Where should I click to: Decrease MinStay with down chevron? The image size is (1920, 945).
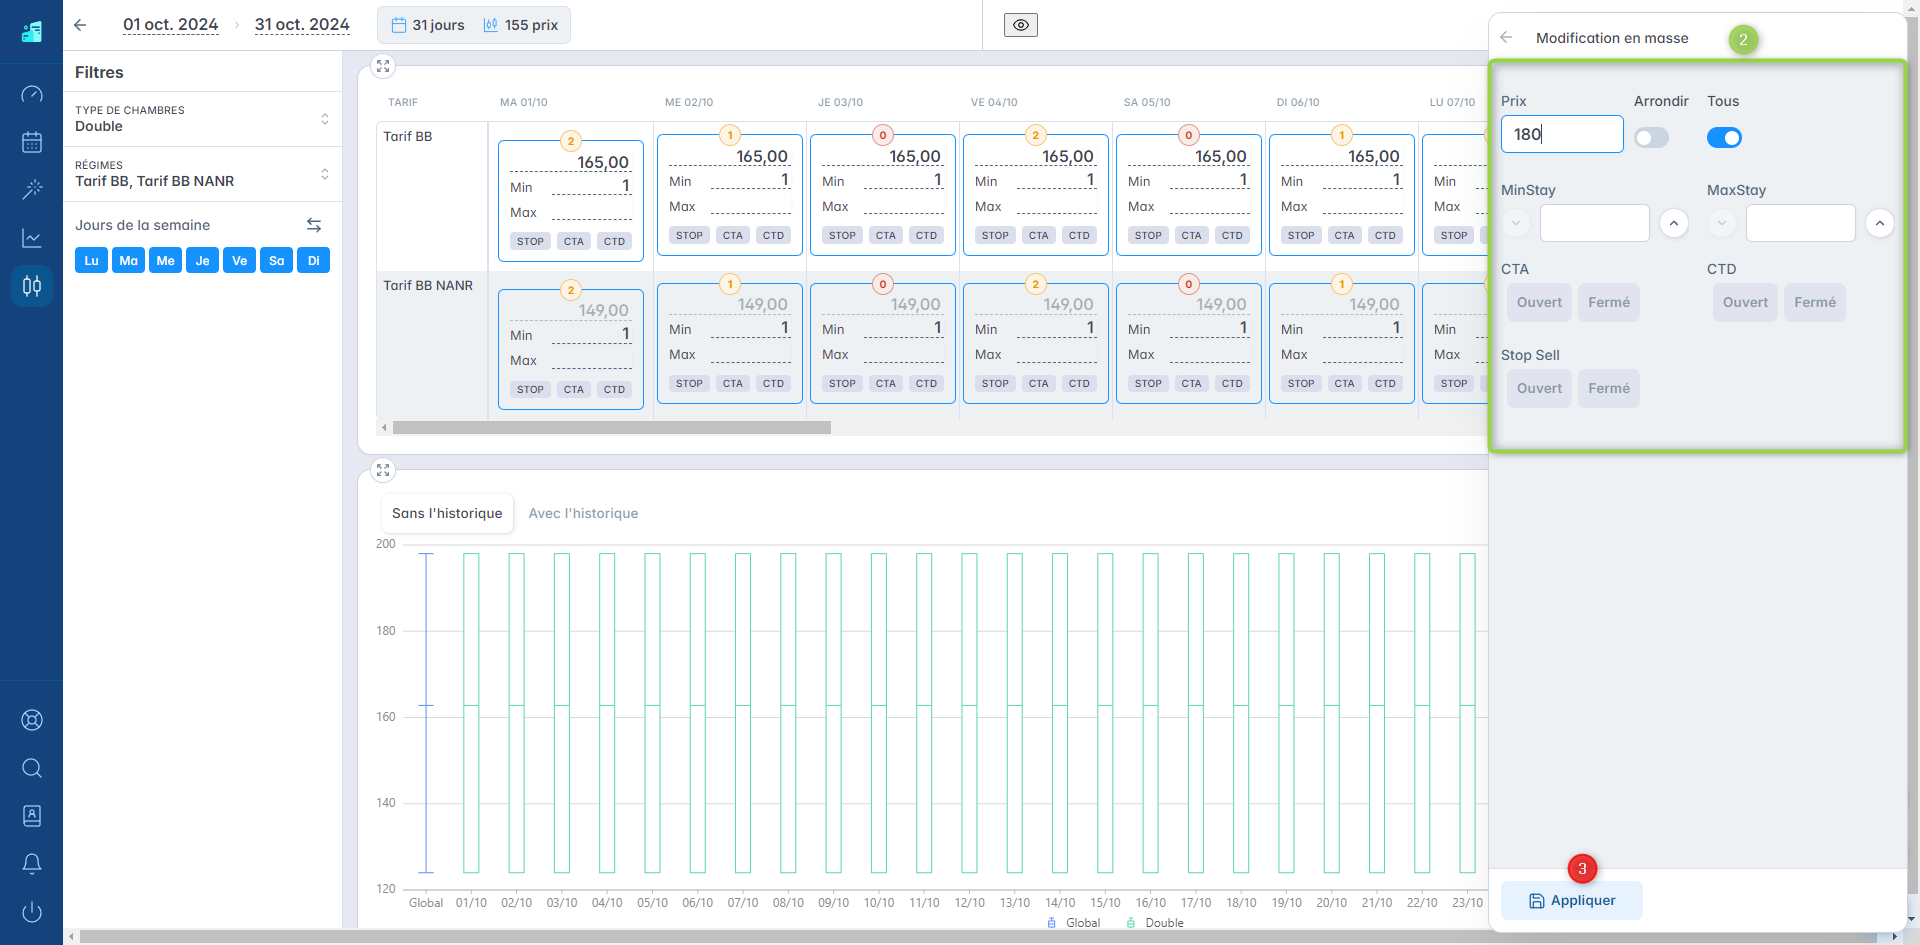pos(1516,223)
